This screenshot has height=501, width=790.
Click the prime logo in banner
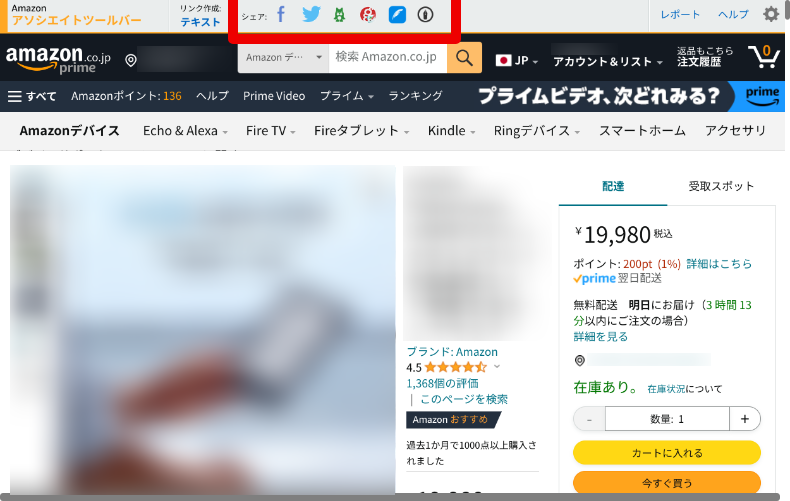click(762, 96)
